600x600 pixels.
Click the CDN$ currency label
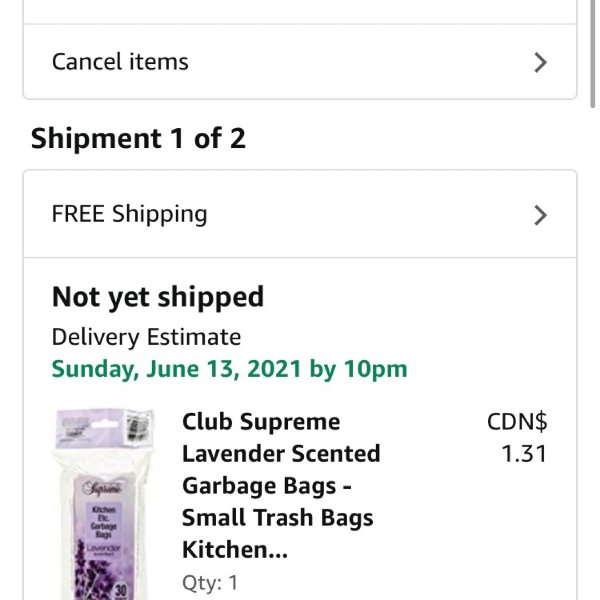pos(517,421)
